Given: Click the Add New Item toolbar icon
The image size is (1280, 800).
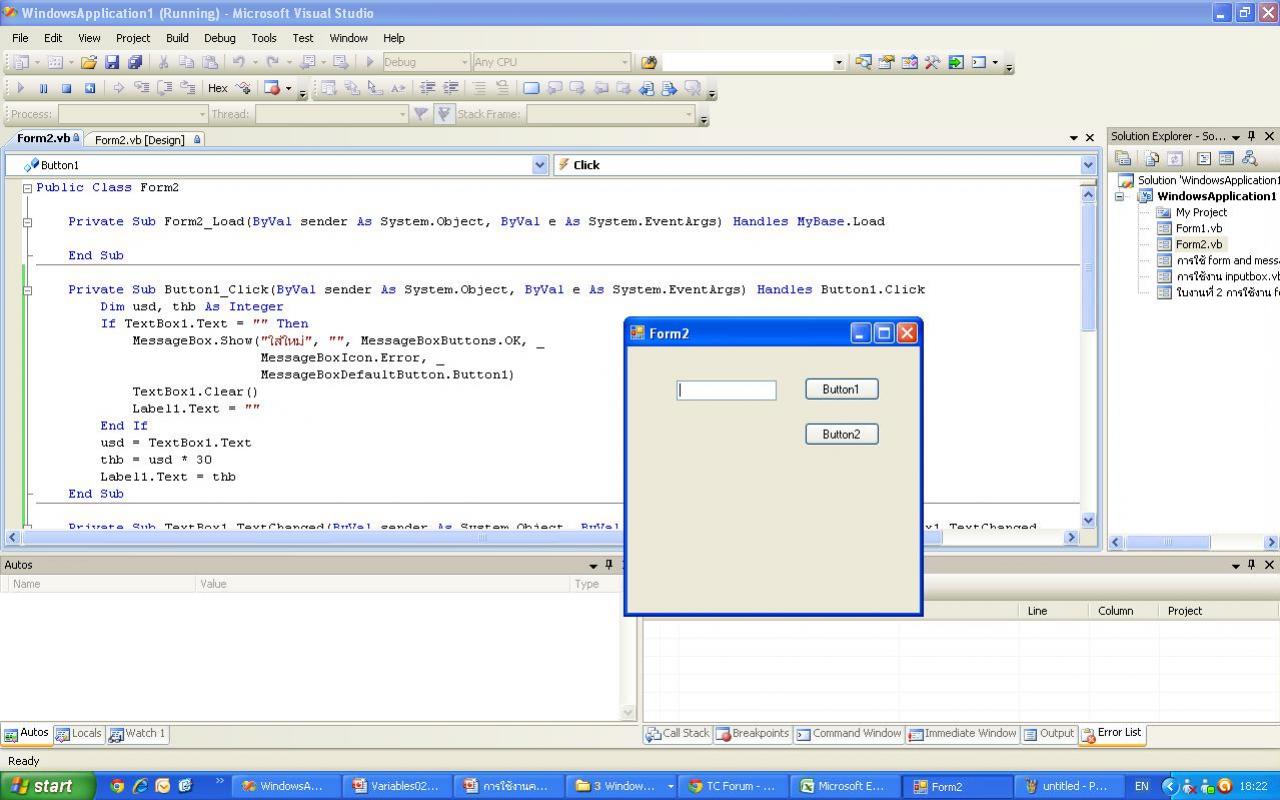Looking at the screenshot, I should click(55, 62).
